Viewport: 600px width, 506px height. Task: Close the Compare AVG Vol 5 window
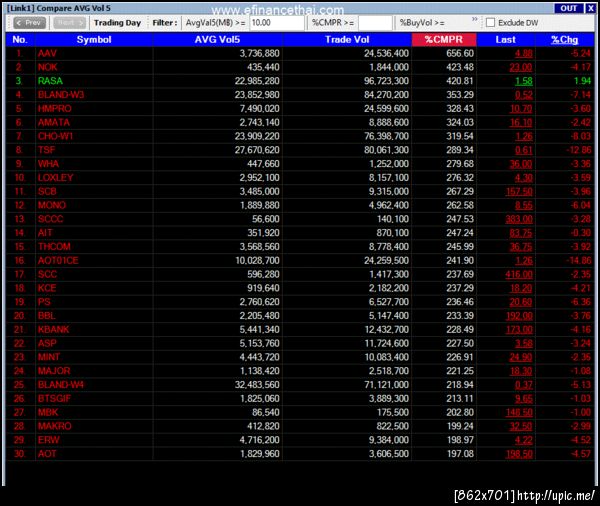(x=590, y=8)
